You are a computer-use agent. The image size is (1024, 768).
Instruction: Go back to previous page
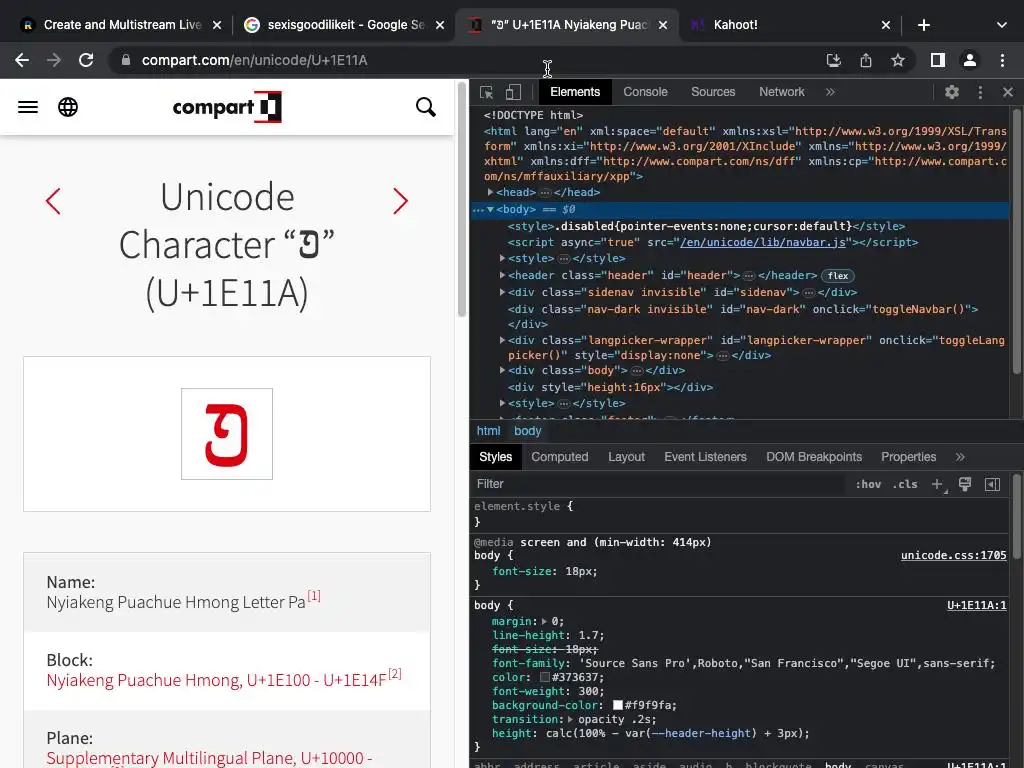pyautogui.click(x=22, y=60)
